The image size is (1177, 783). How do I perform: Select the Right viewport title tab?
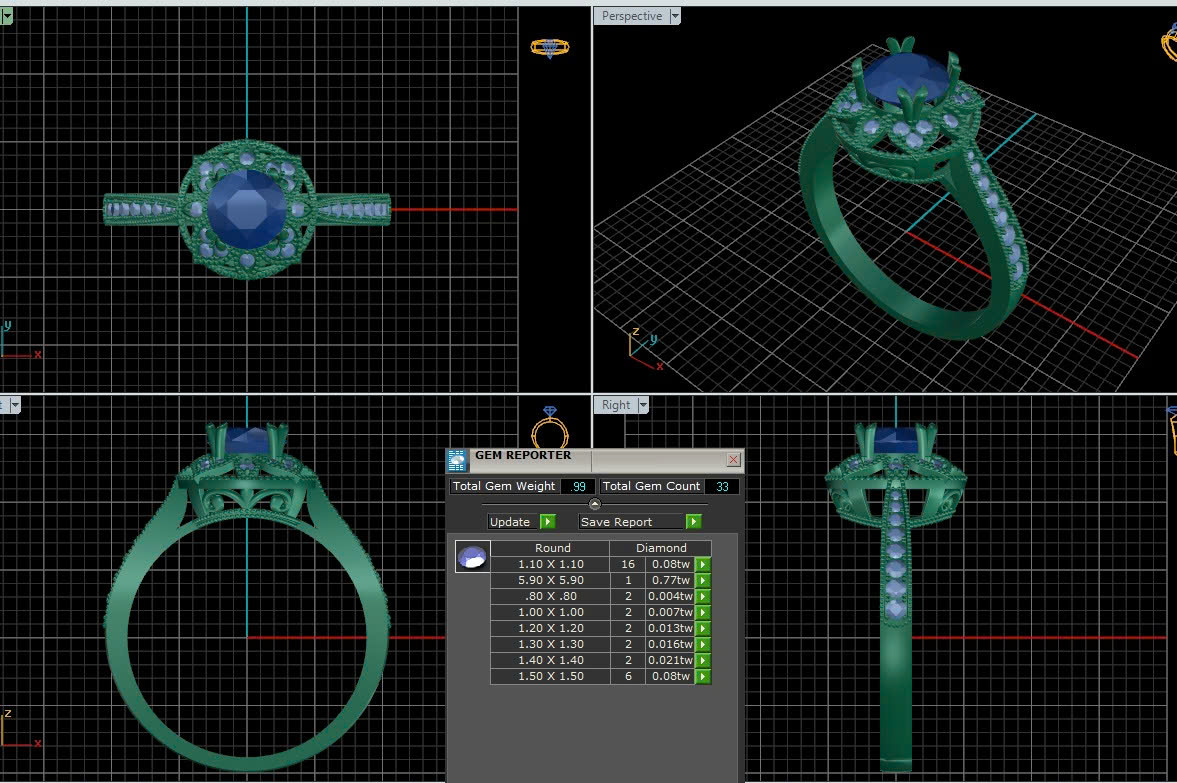coord(616,405)
